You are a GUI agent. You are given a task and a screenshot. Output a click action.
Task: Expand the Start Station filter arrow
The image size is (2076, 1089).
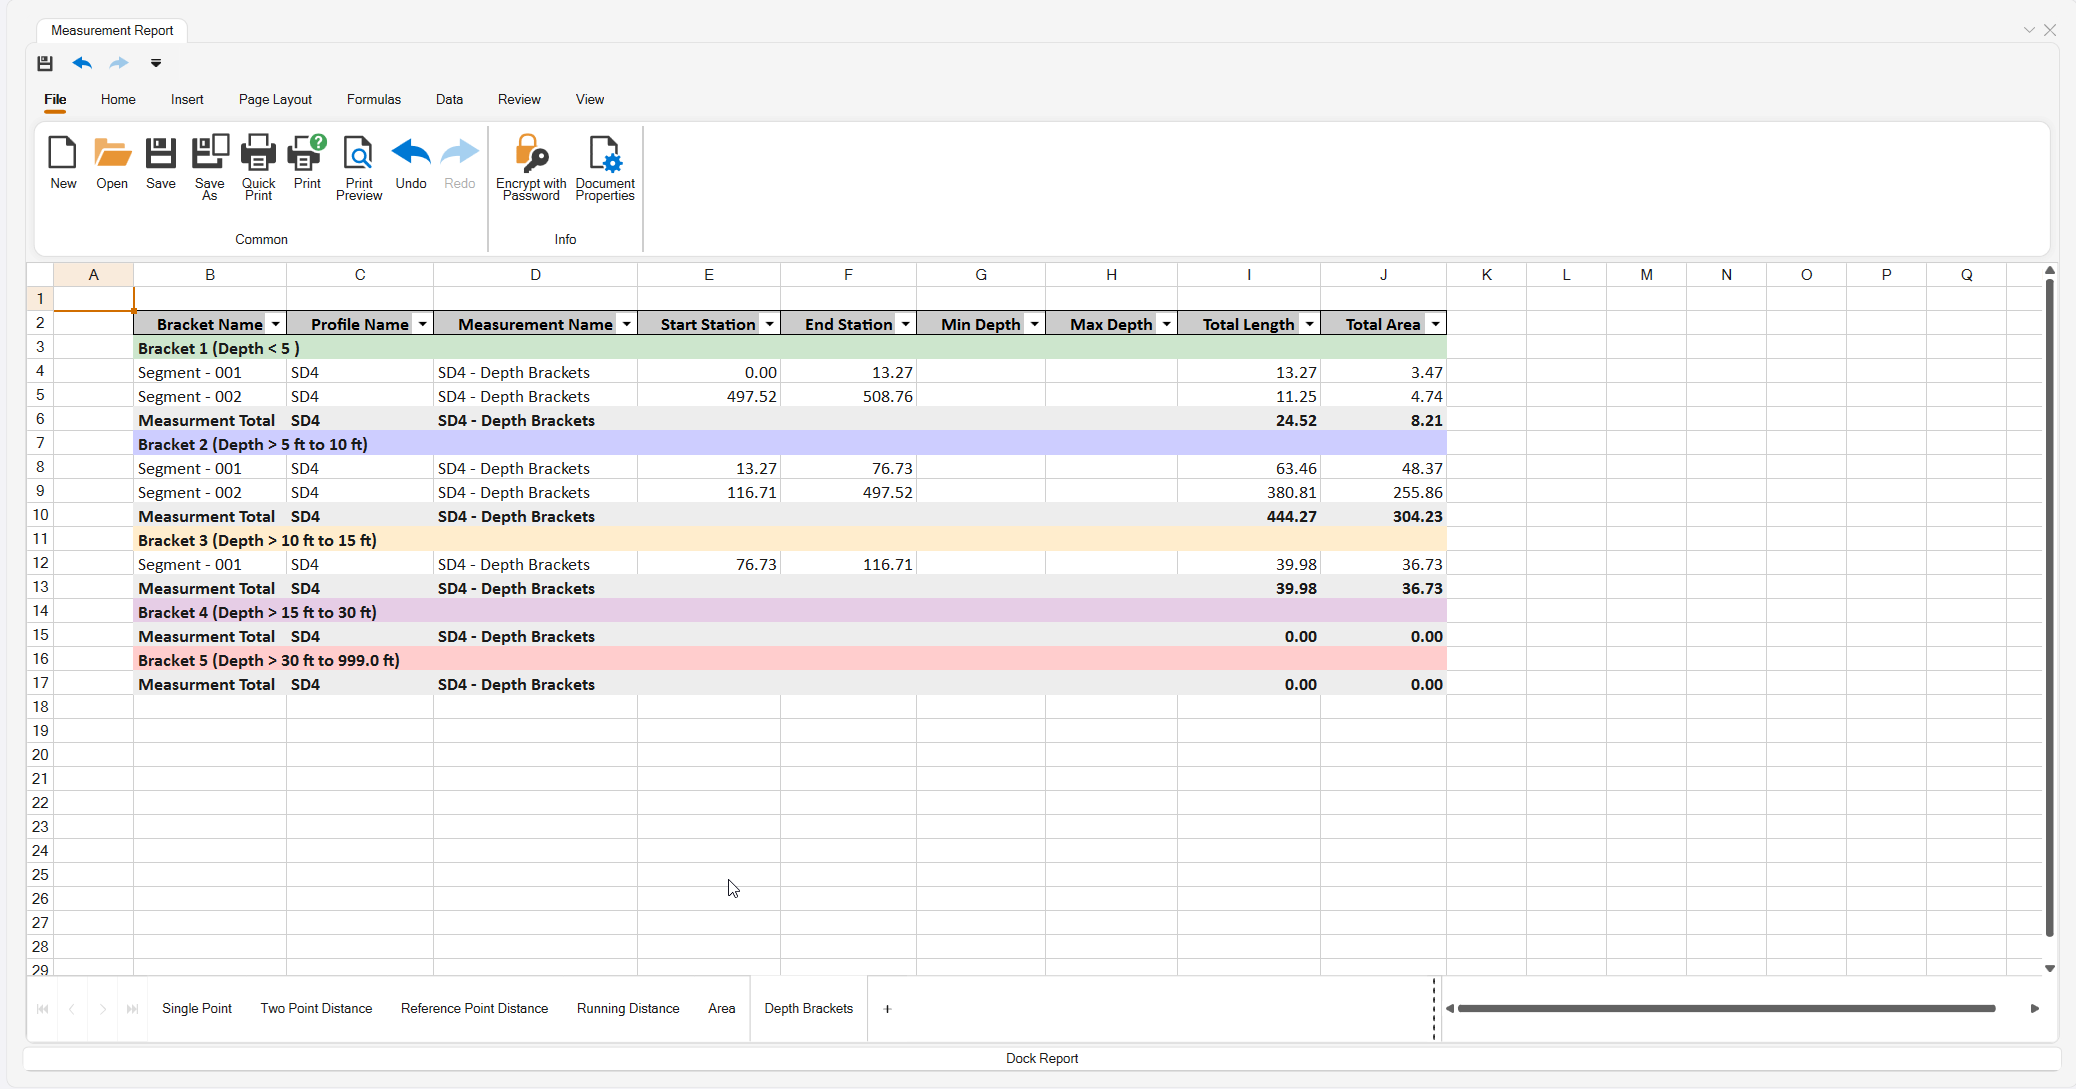click(x=769, y=324)
